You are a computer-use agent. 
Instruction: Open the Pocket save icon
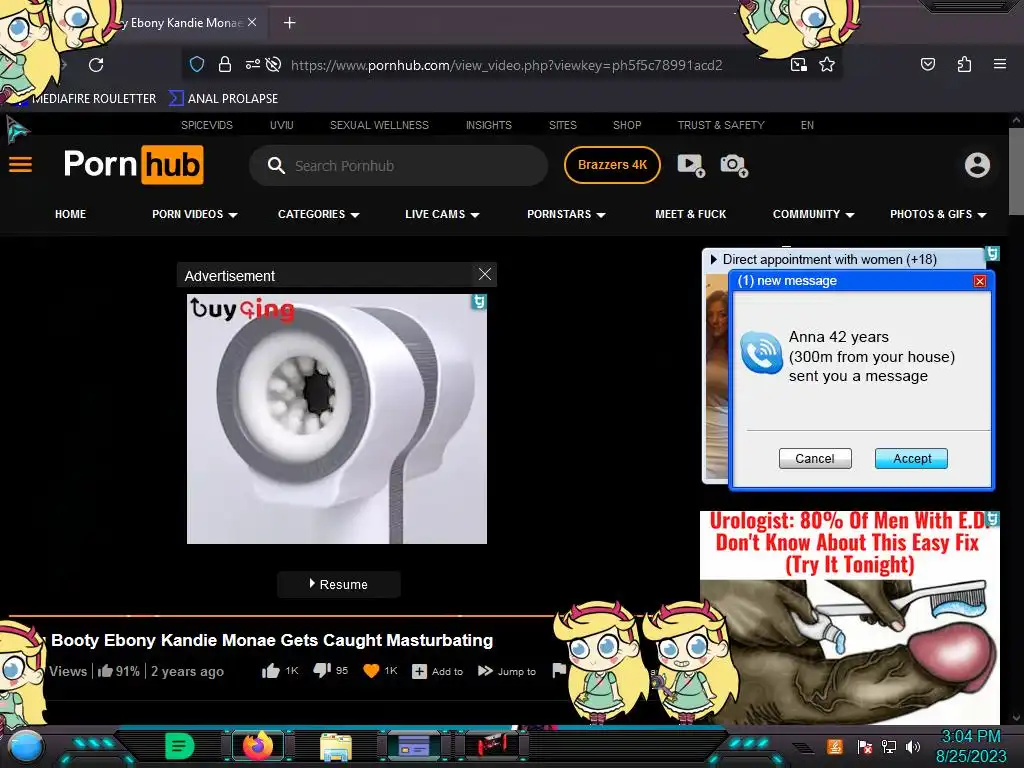point(928,64)
